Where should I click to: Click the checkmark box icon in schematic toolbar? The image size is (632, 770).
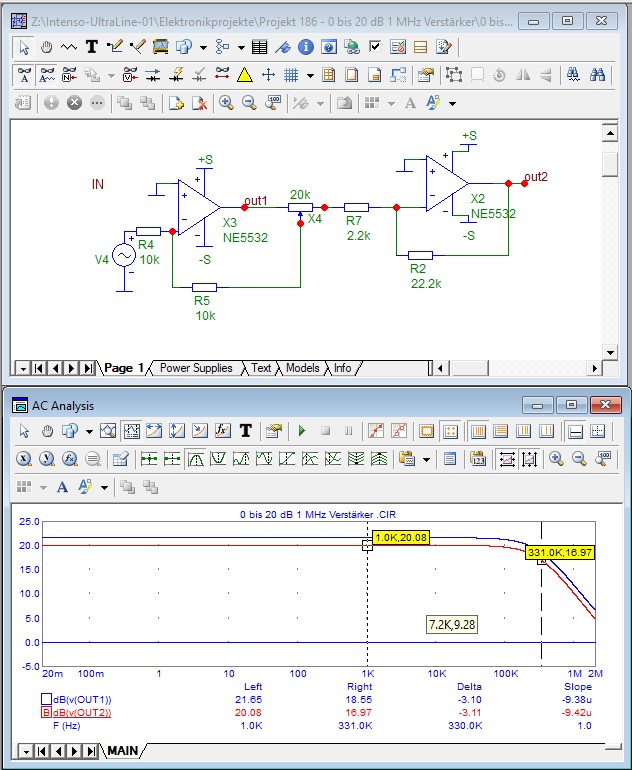(375, 47)
